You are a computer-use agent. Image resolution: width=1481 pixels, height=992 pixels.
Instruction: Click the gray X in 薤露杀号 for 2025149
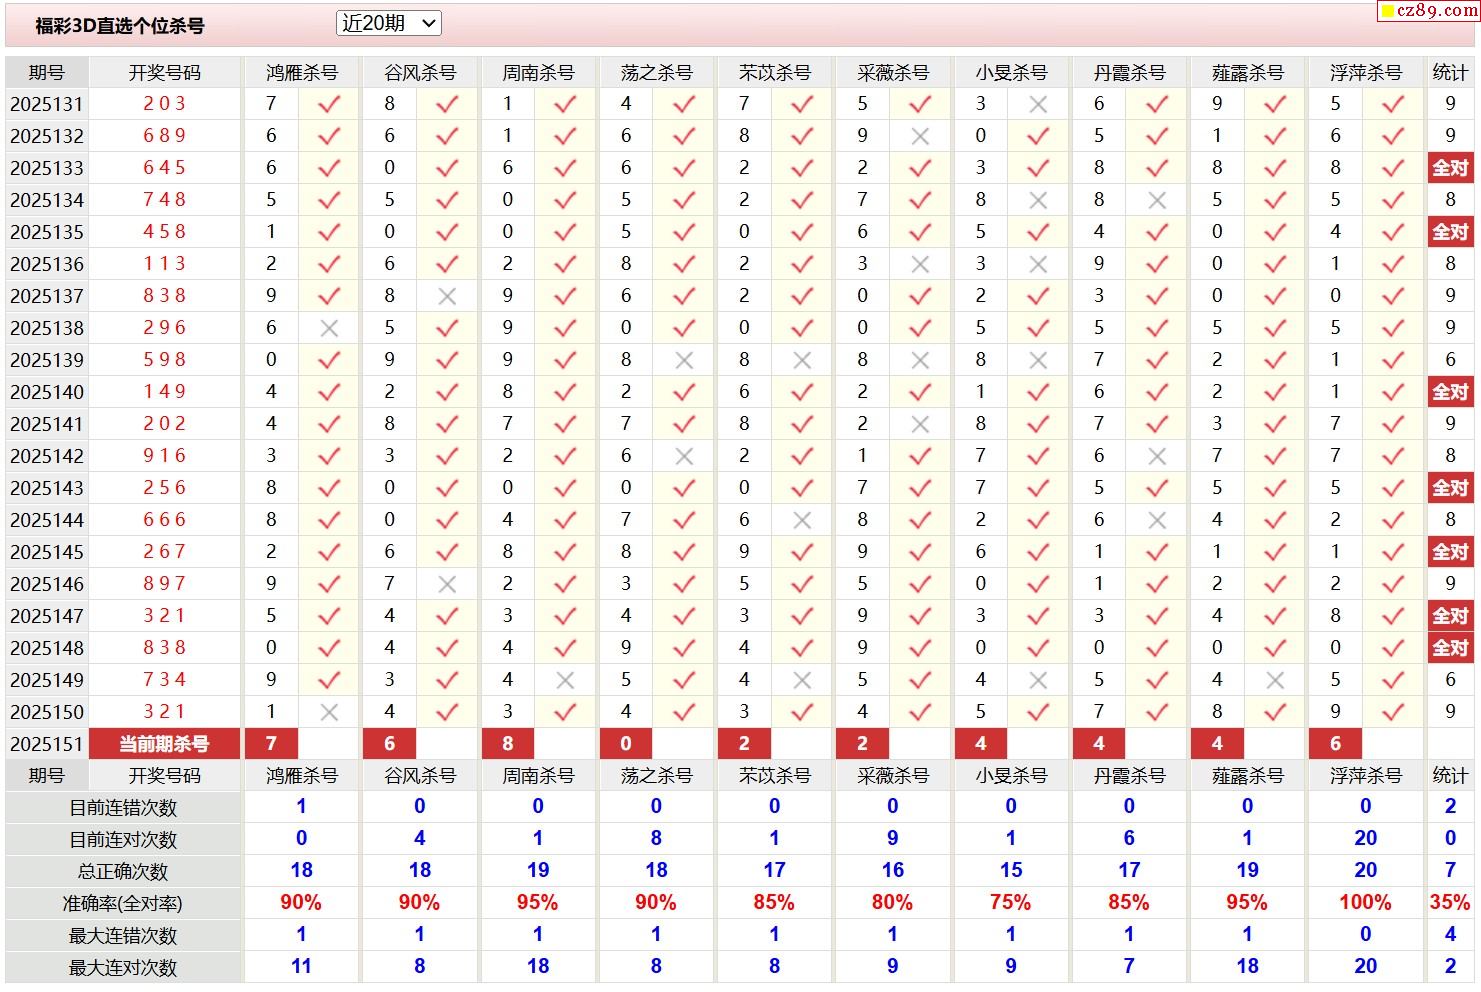click(1275, 680)
